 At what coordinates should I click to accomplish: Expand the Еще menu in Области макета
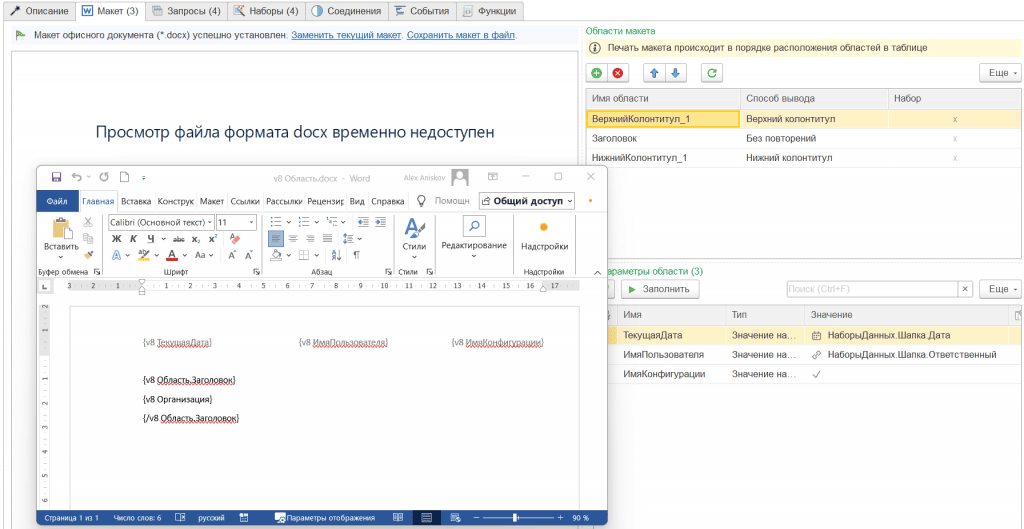point(999,73)
